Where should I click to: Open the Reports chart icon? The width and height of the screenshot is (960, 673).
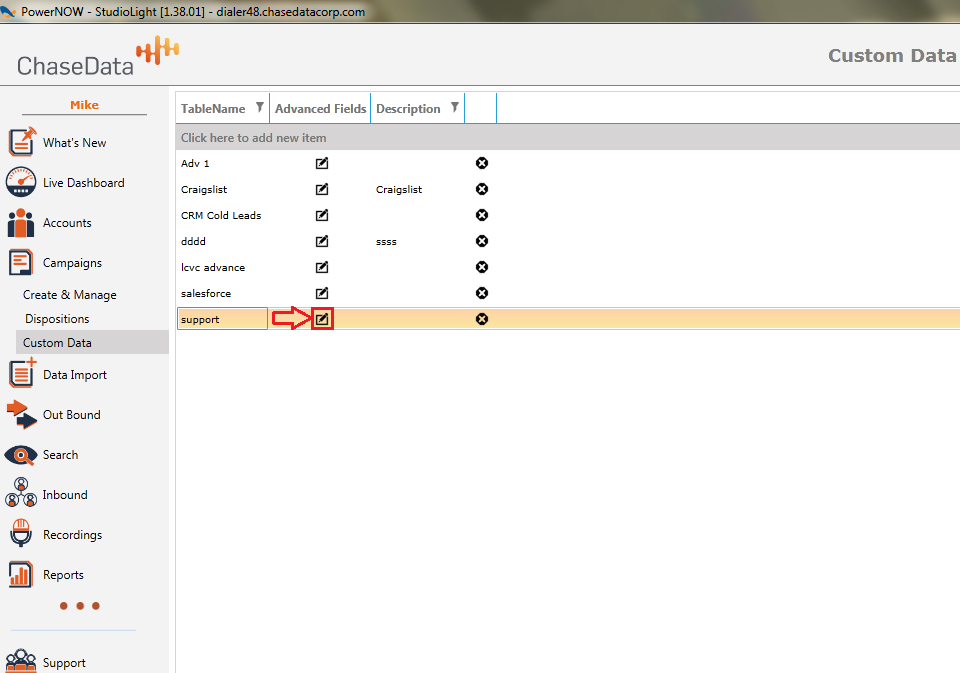pyautogui.click(x=21, y=574)
